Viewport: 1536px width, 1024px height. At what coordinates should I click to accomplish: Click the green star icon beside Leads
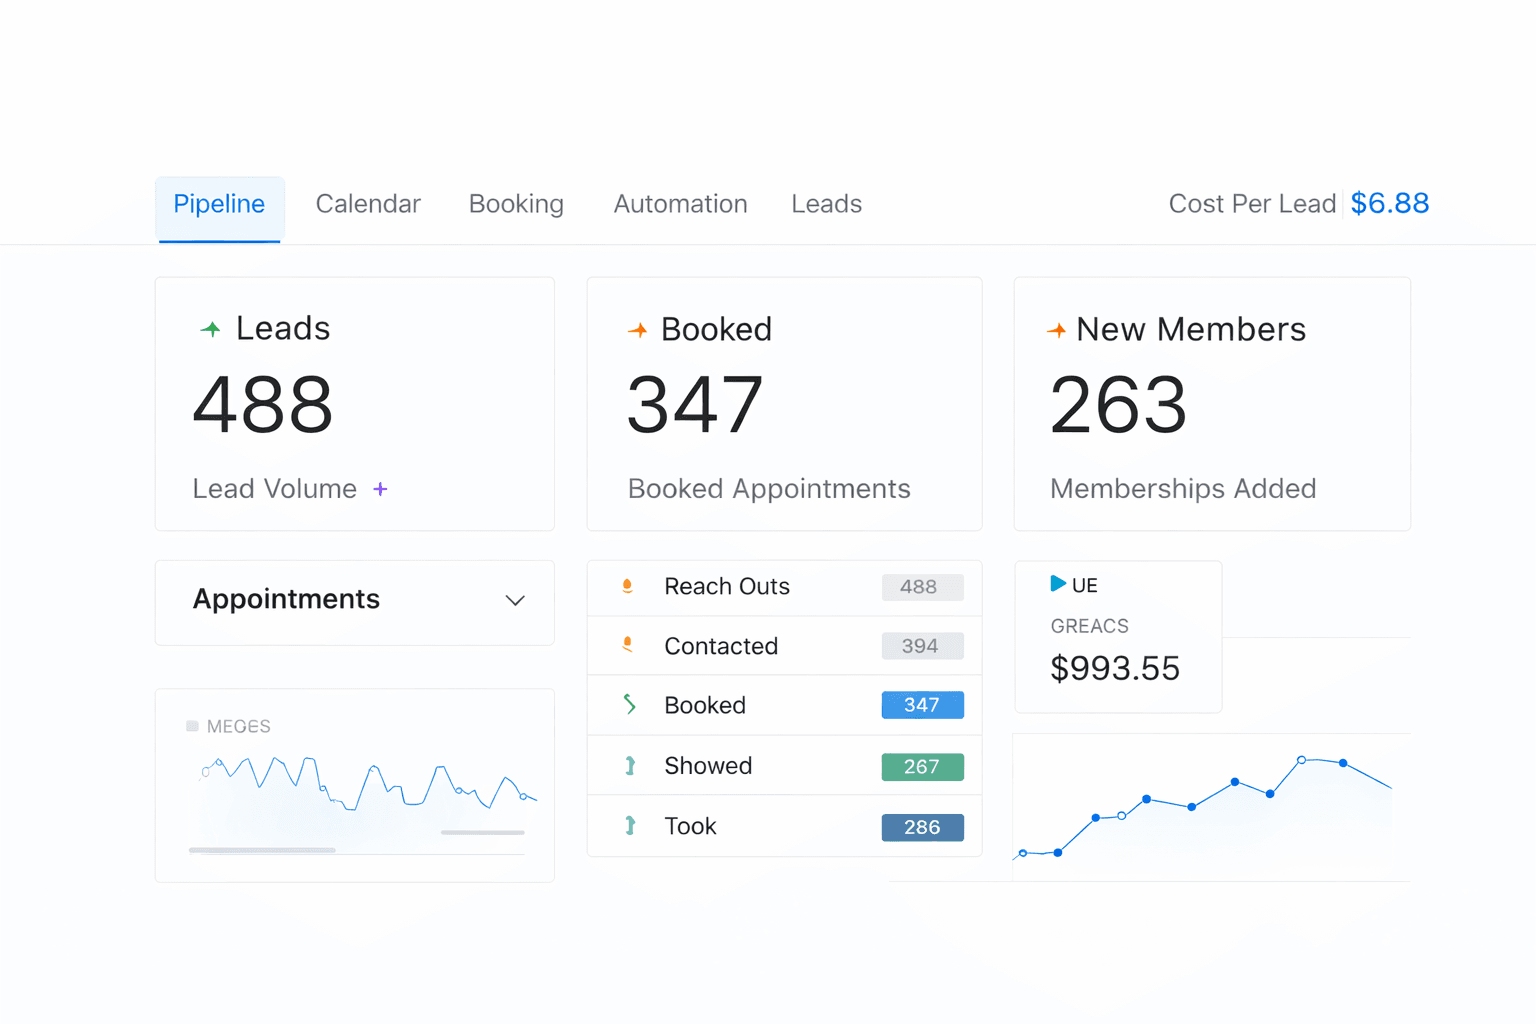pos(210,329)
